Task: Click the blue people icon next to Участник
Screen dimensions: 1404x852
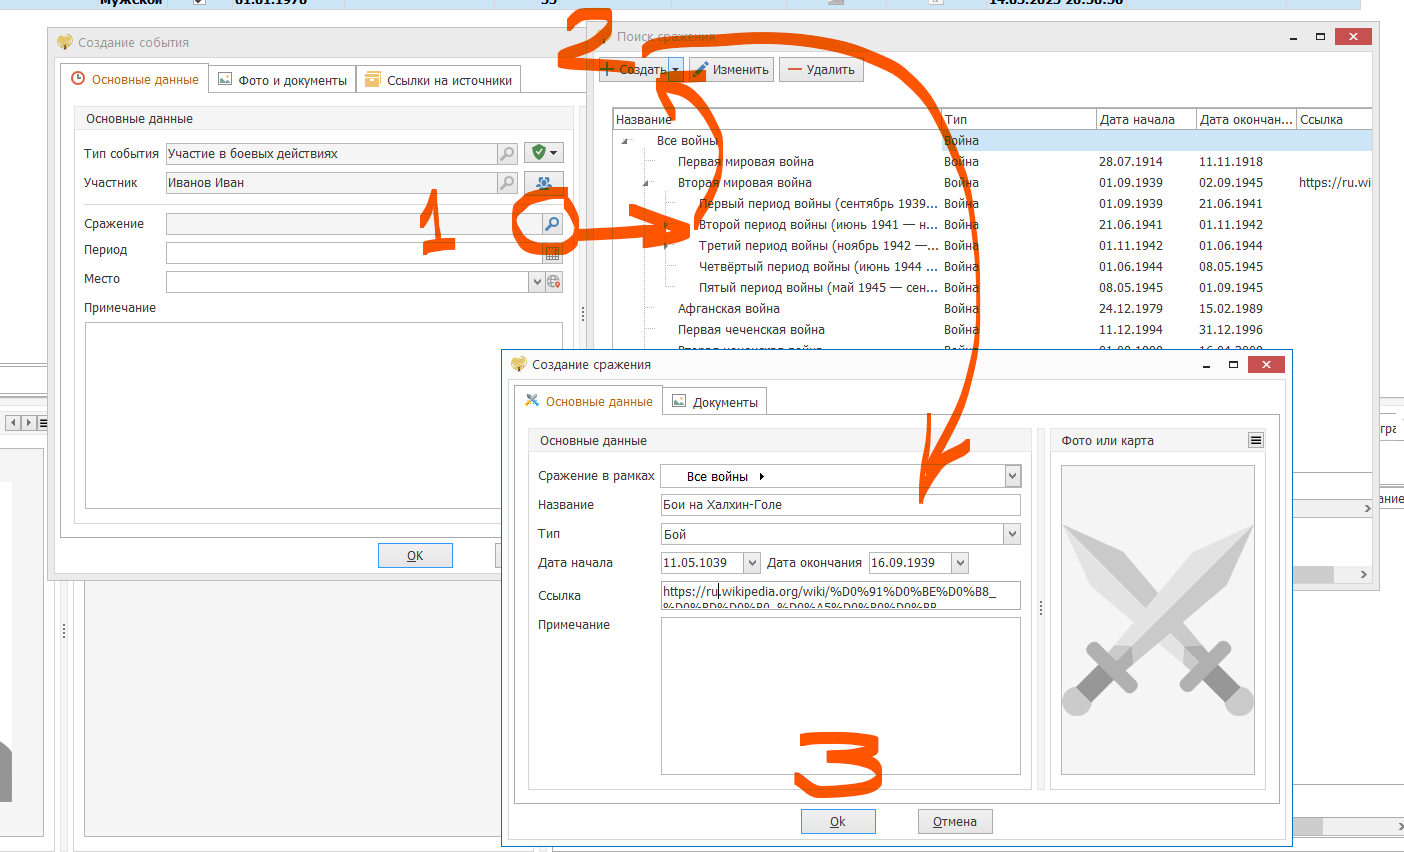Action: point(543,183)
